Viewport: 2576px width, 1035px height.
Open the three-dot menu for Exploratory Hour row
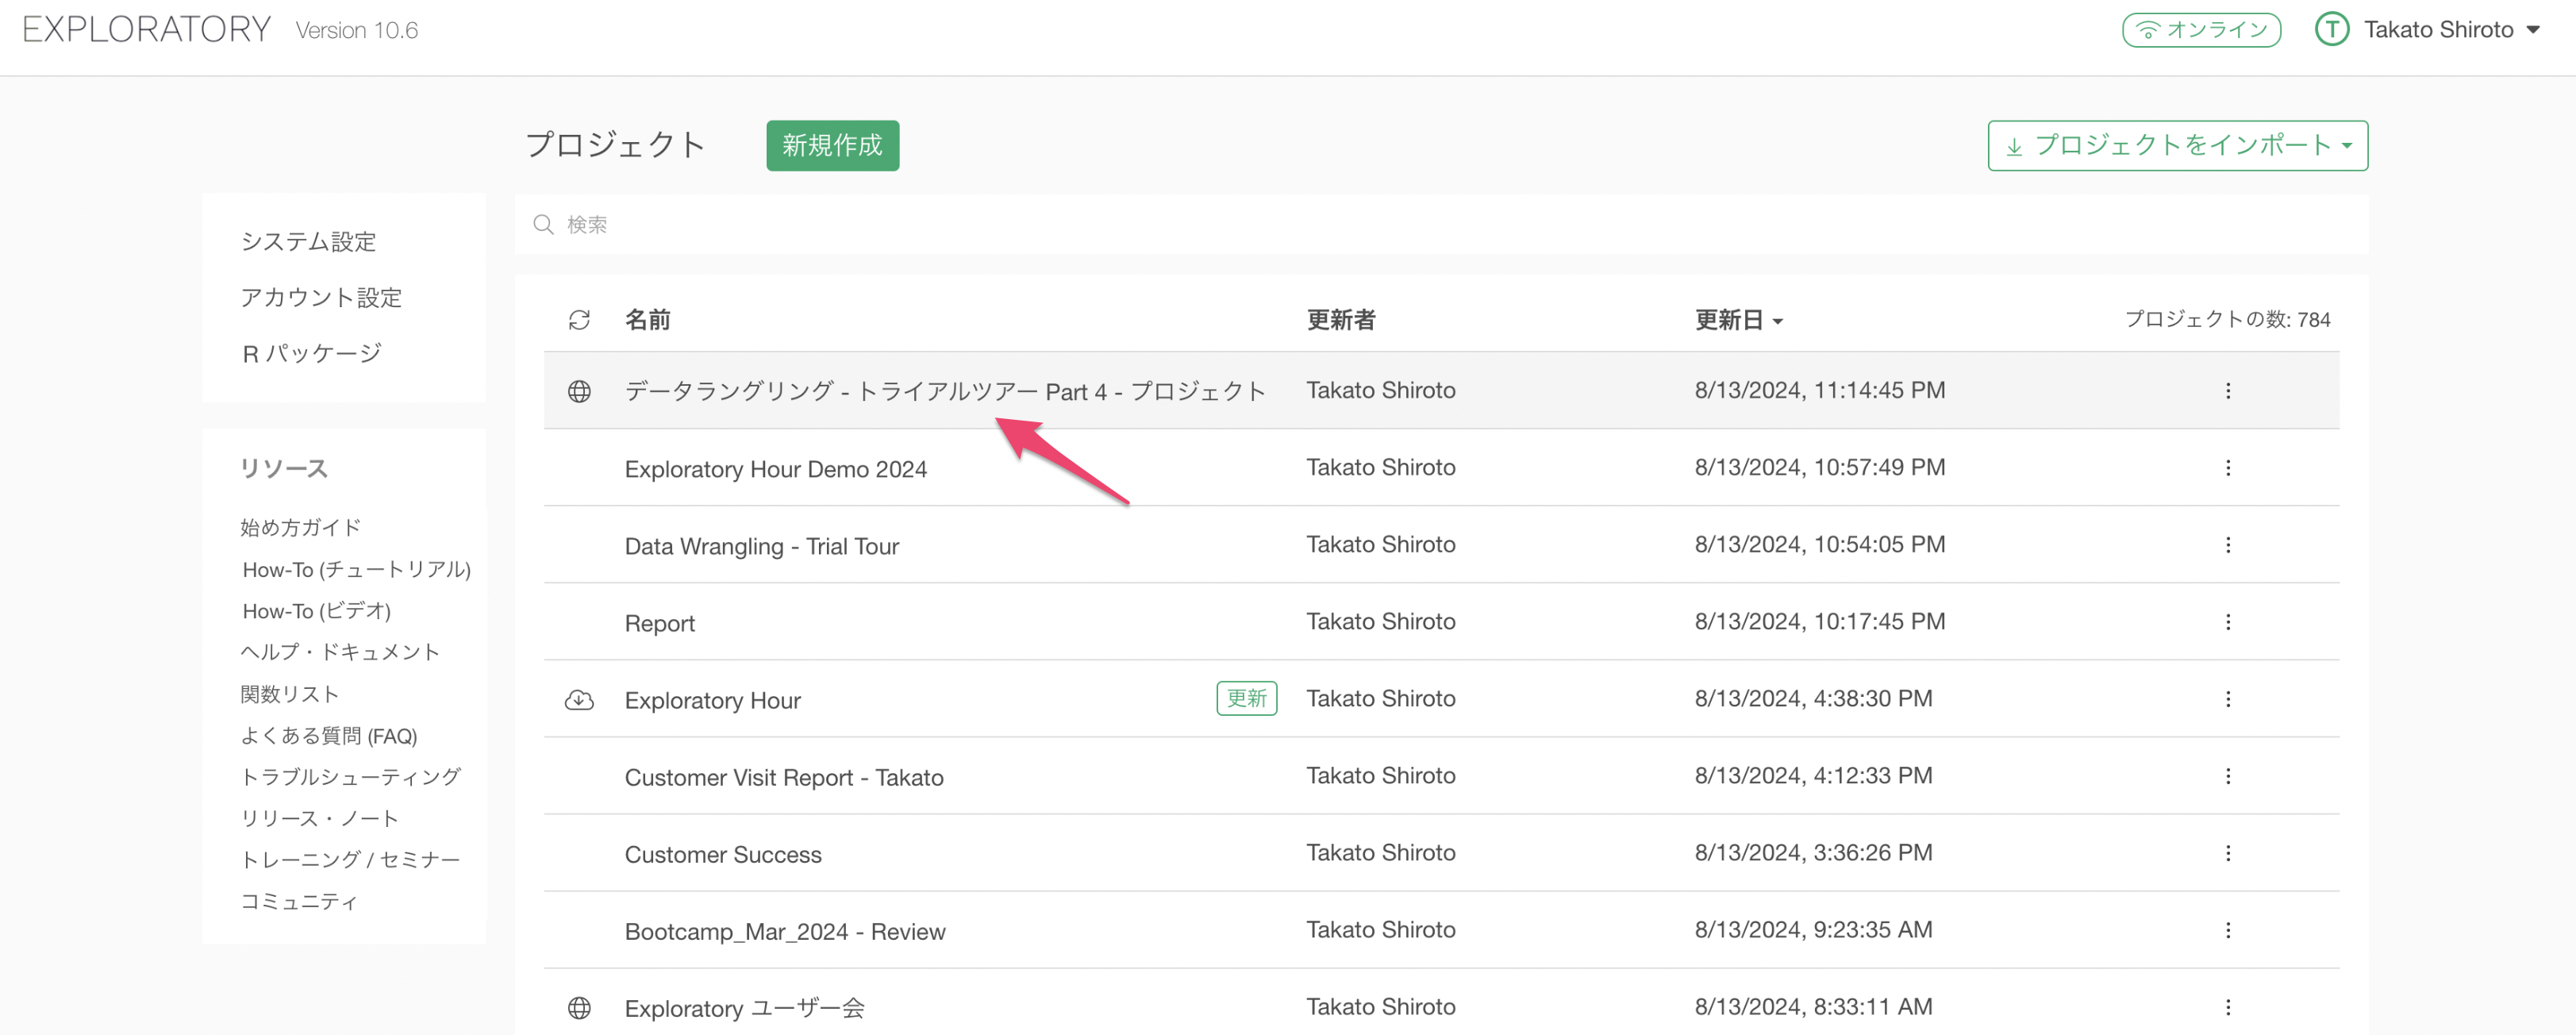(2227, 699)
